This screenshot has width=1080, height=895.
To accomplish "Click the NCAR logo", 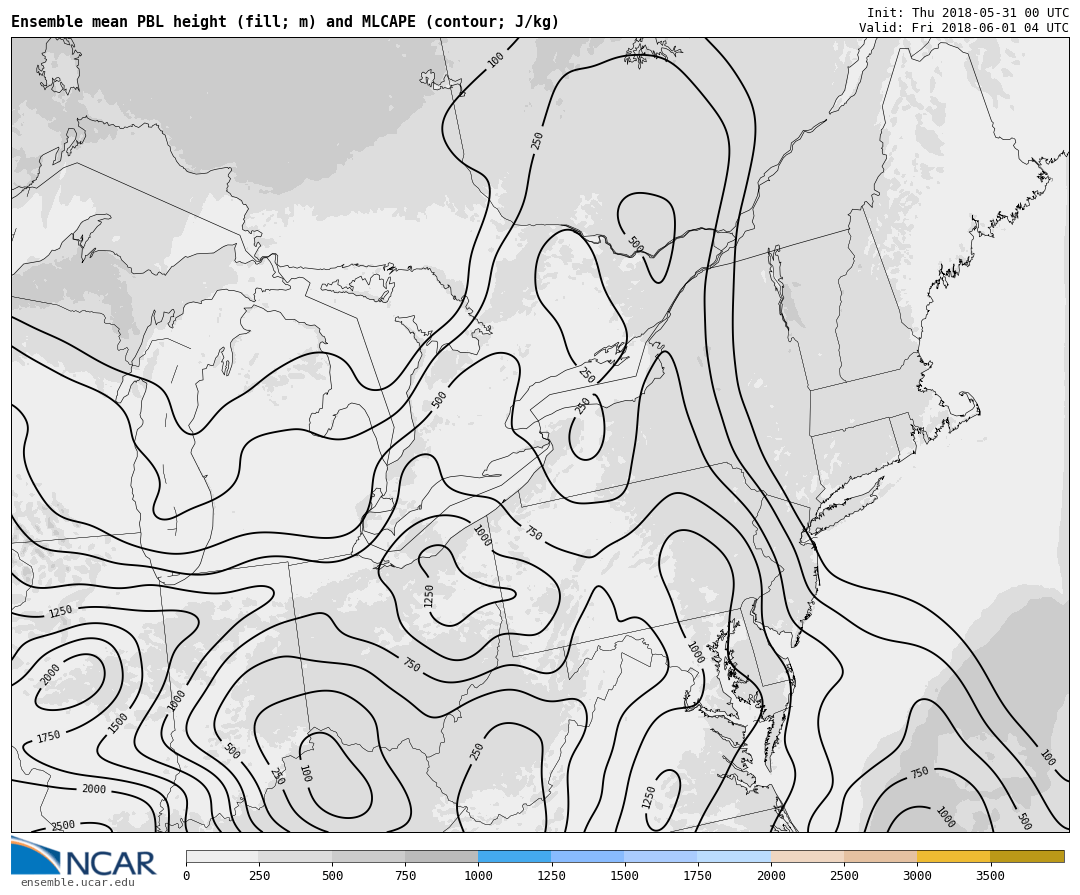I will tap(84, 856).
